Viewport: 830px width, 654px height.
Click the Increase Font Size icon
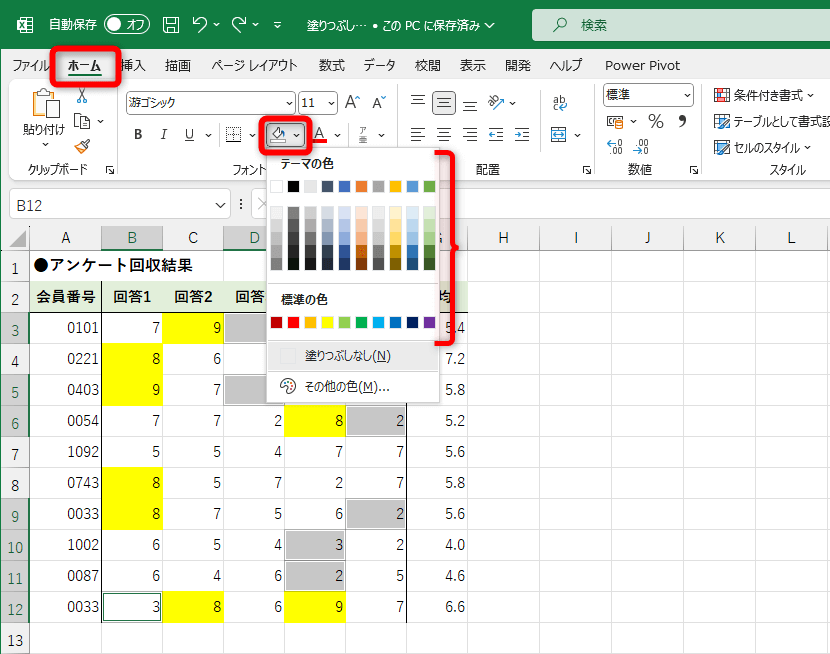(352, 102)
